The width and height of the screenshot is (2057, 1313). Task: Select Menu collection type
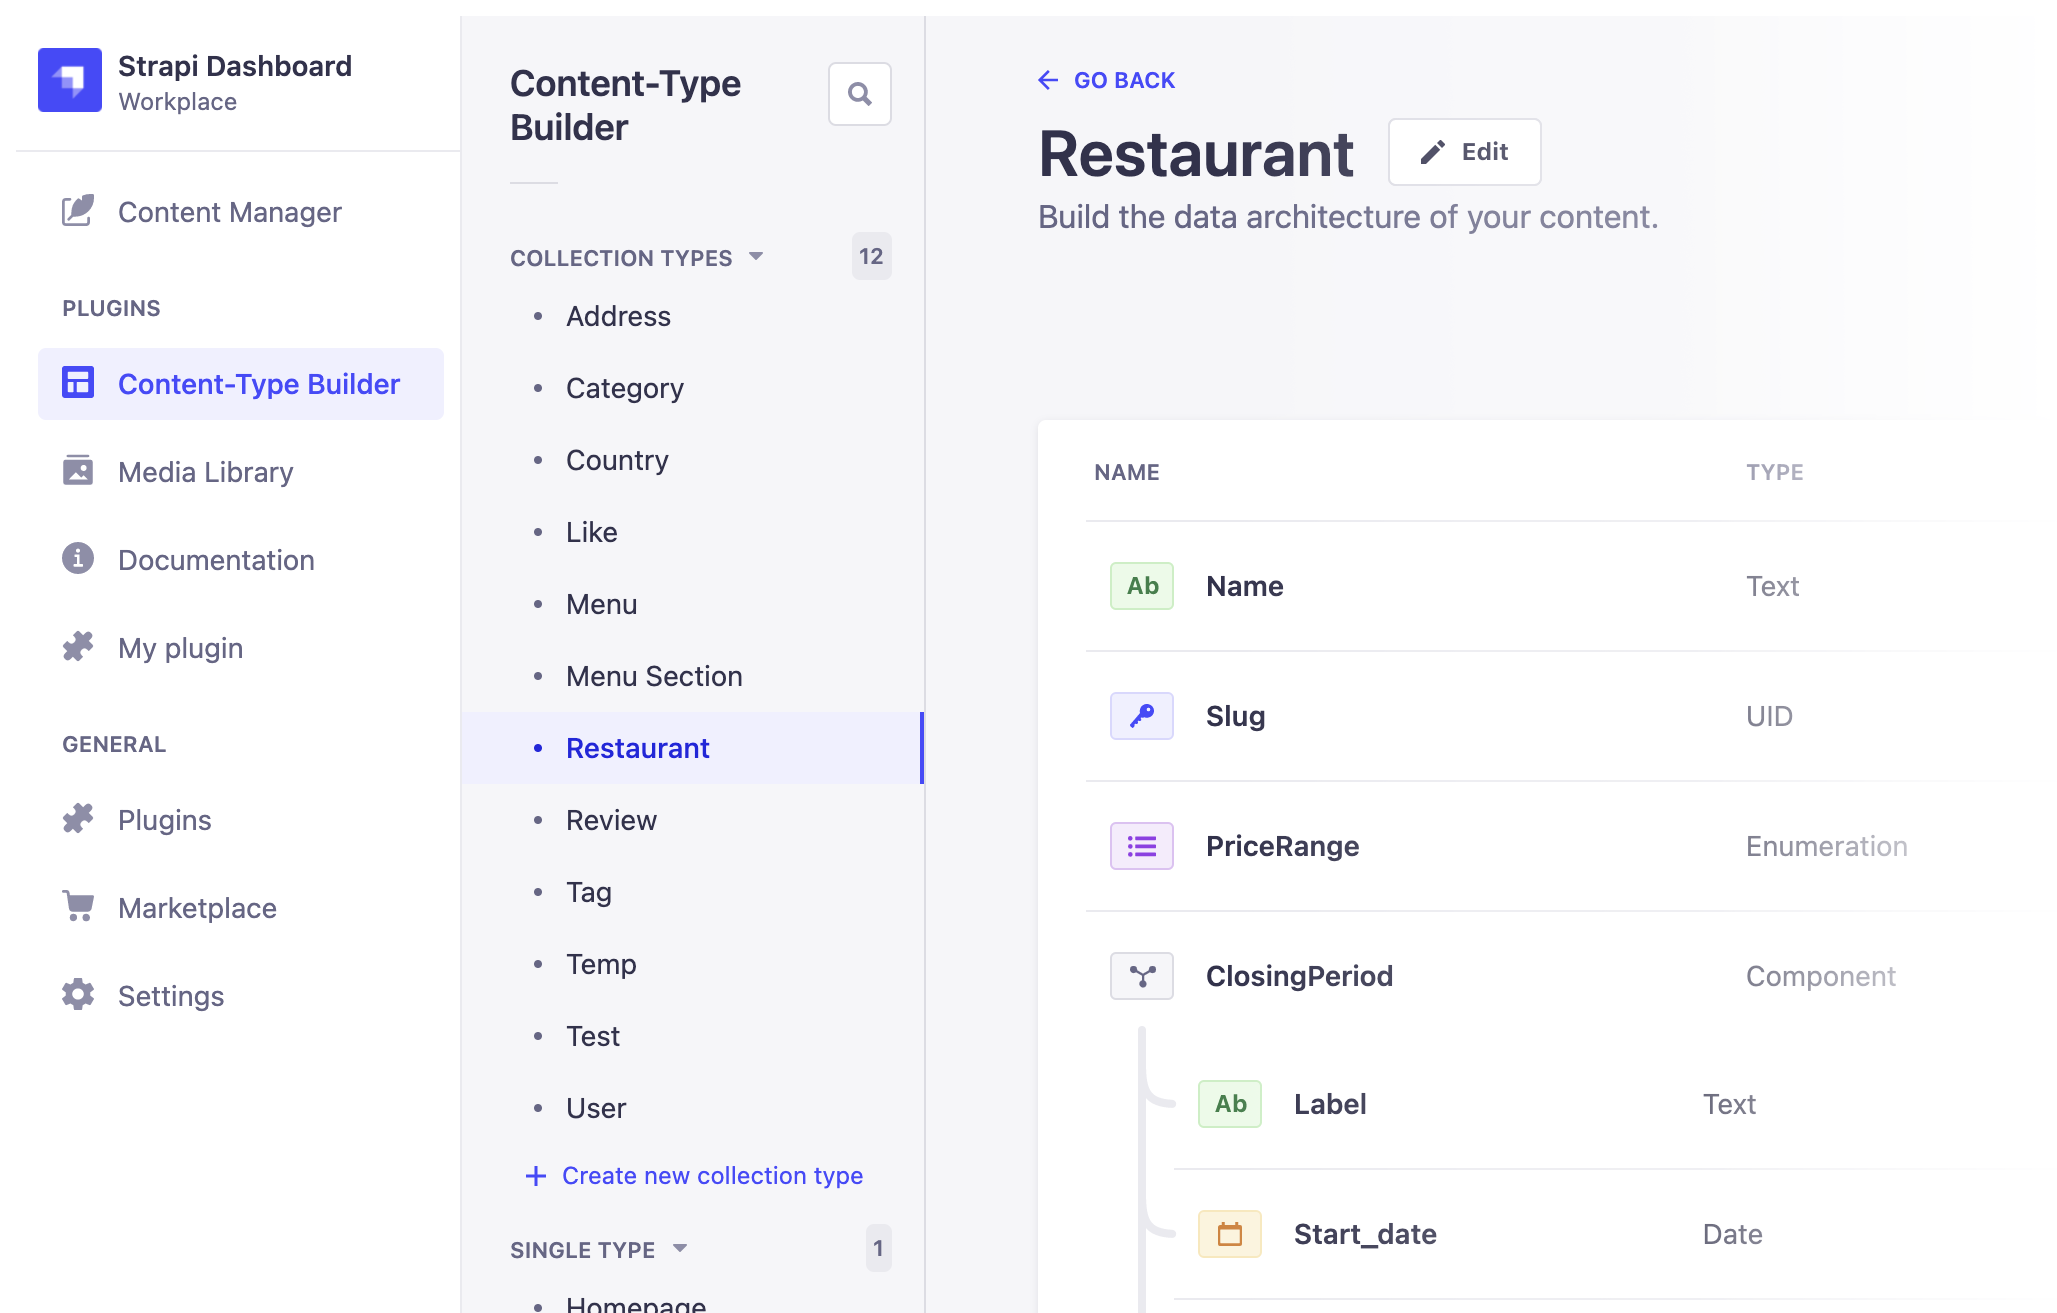[x=692, y=604]
